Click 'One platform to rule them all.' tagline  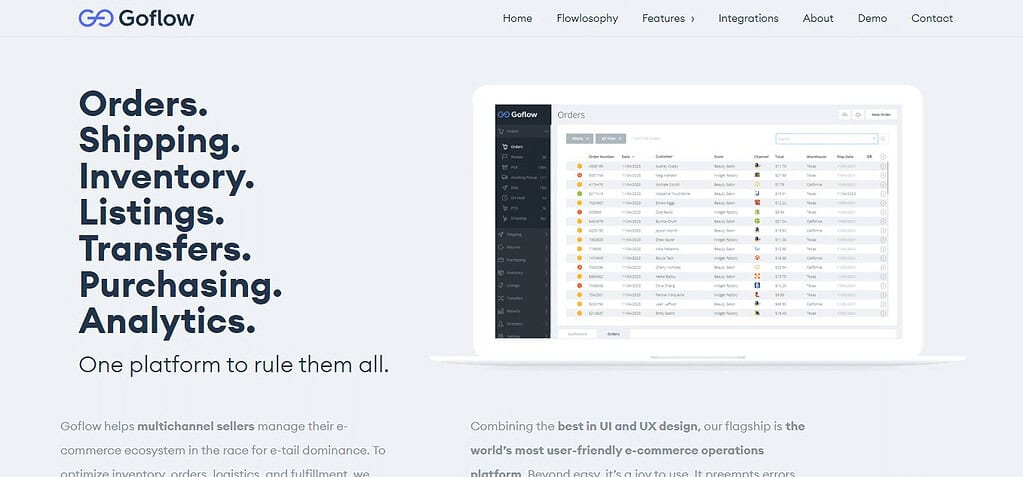234,364
